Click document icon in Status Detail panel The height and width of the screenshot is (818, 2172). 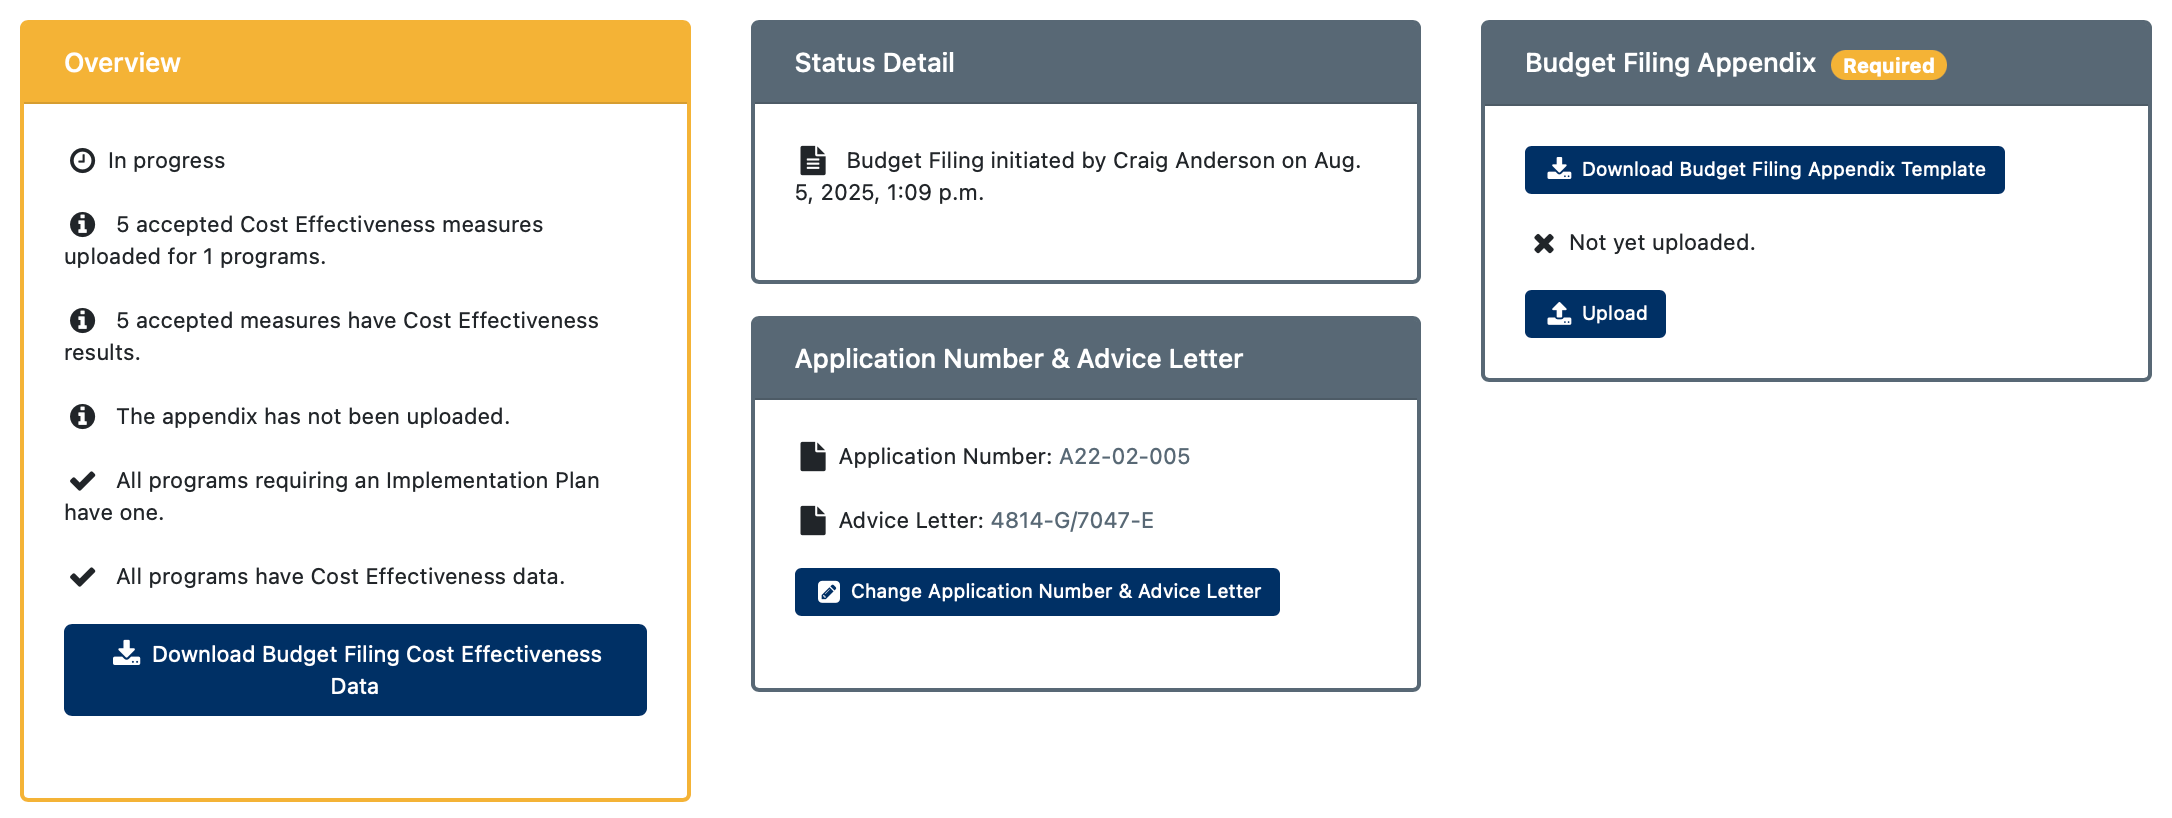coord(813,160)
